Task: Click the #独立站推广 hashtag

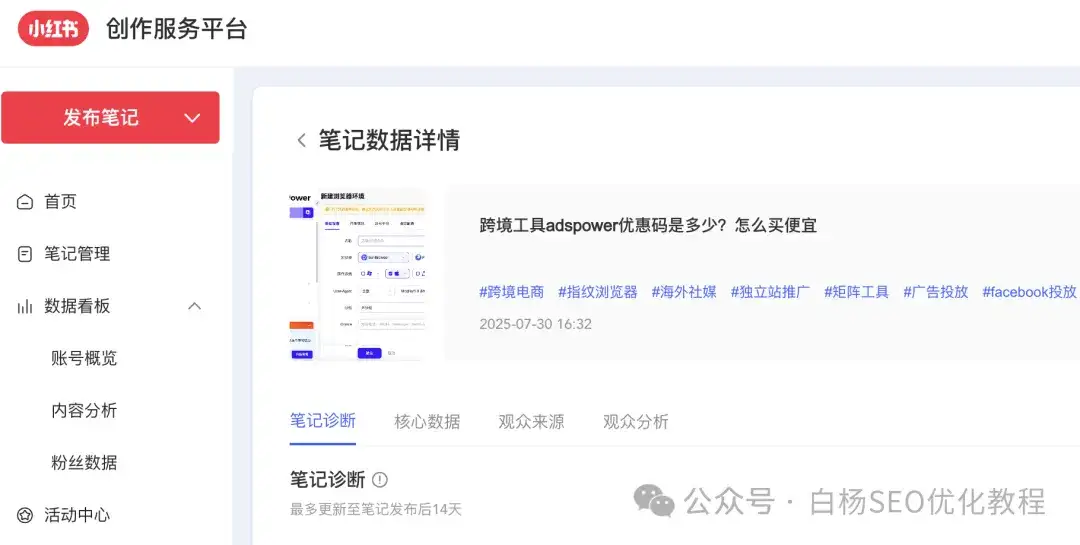Action: (x=771, y=292)
